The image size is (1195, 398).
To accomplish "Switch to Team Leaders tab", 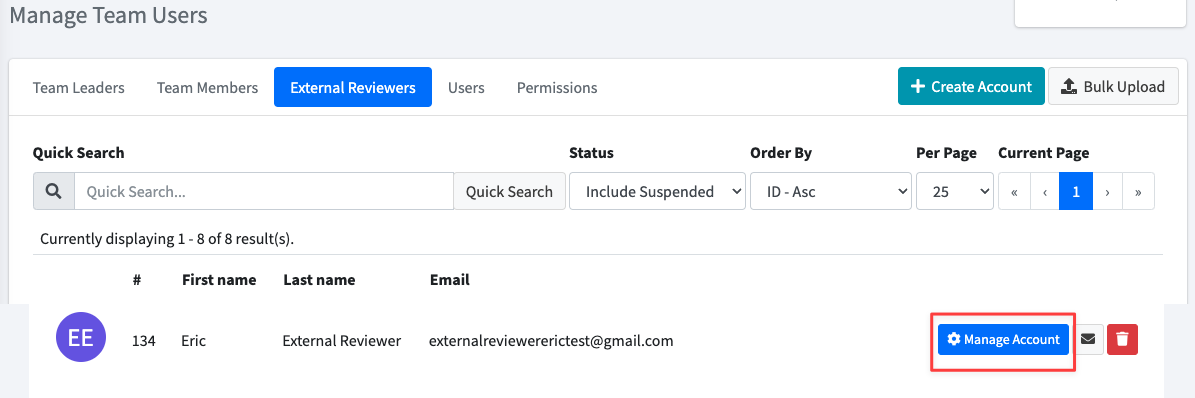I will click(78, 88).
